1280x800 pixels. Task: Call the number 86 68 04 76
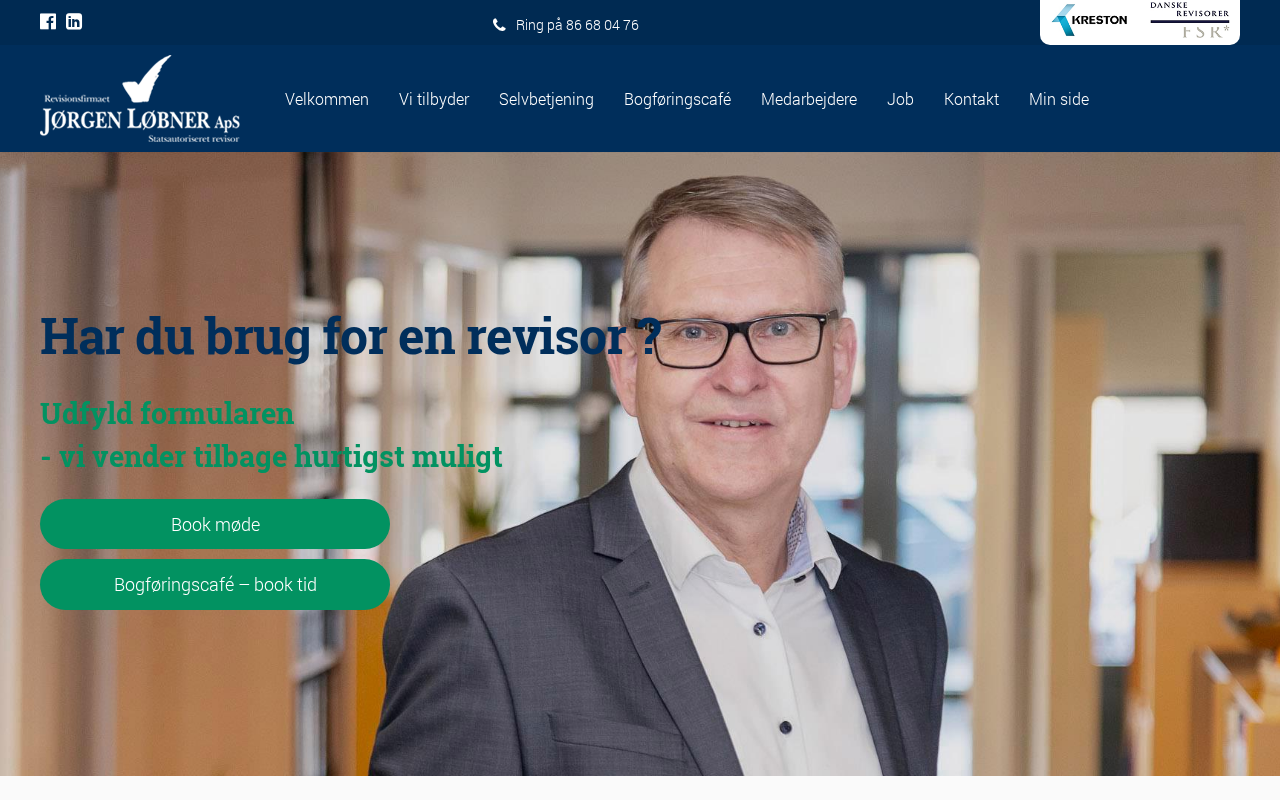pyautogui.click(x=602, y=25)
